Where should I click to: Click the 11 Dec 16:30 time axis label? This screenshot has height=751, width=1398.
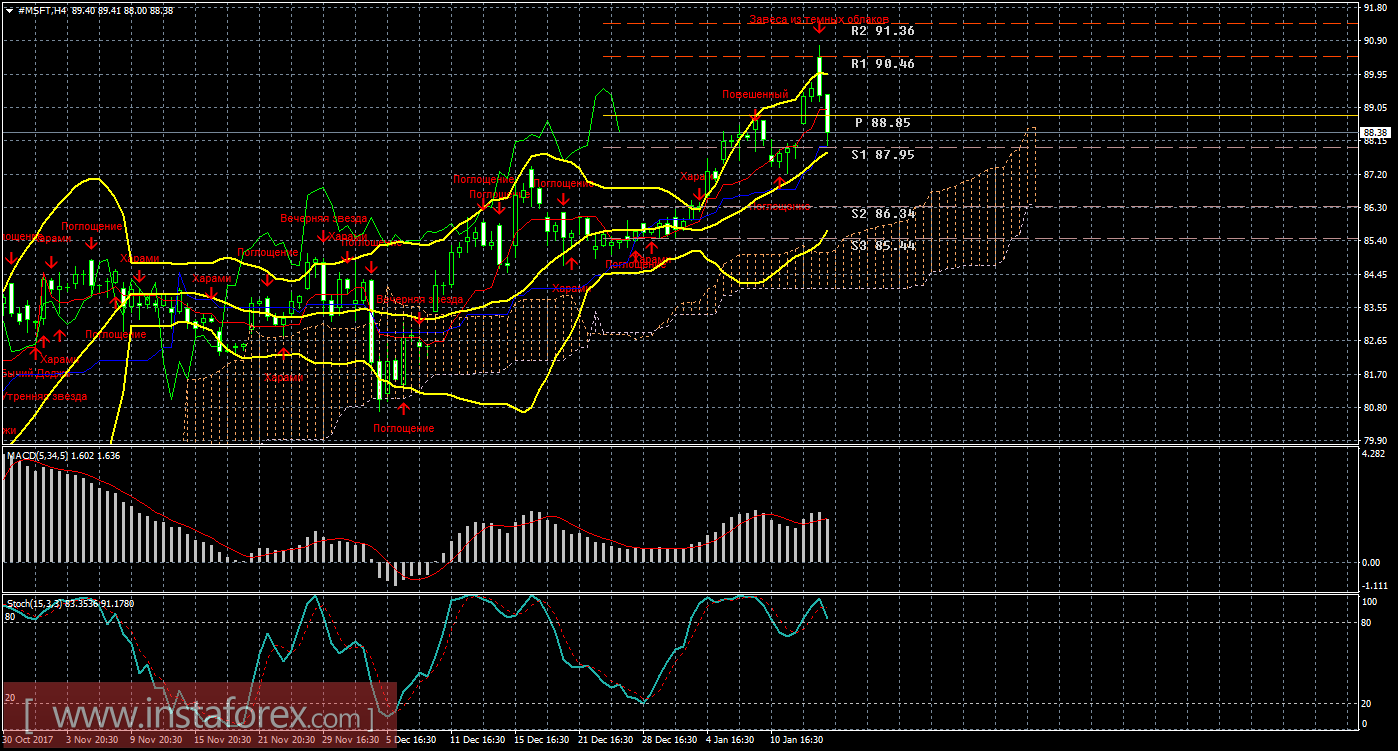pyautogui.click(x=477, y=740)
